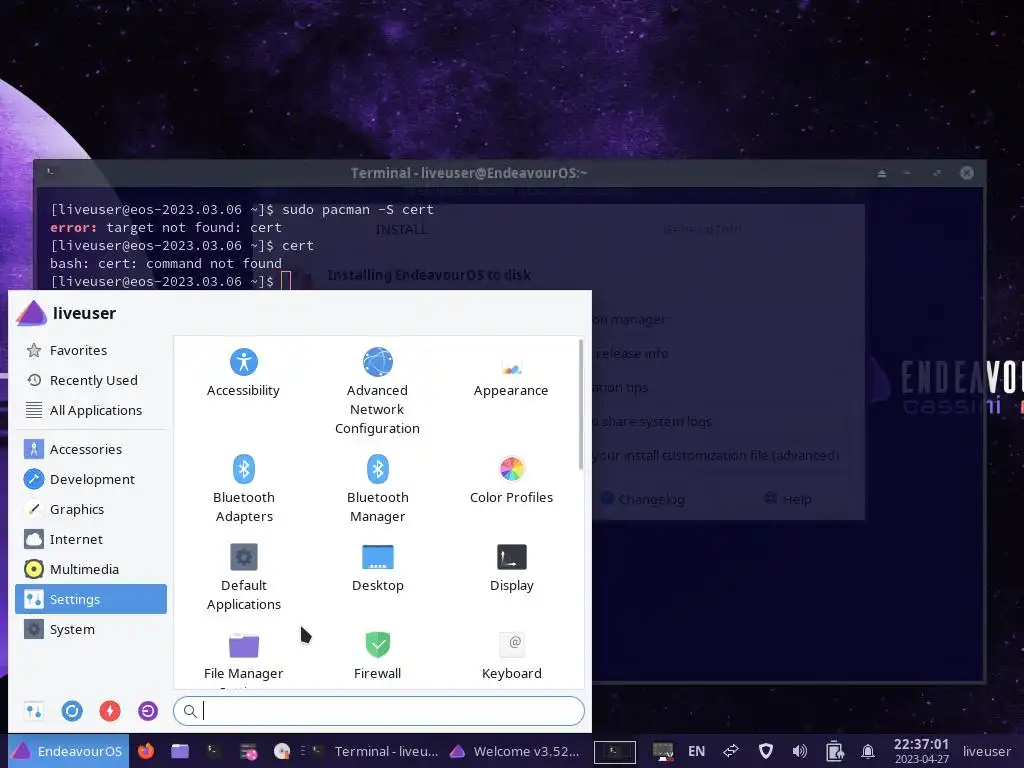This screenshot has height=768, width=1024.
Task: Click the purple log out icon at menu bottom
Action: (148, 711)
